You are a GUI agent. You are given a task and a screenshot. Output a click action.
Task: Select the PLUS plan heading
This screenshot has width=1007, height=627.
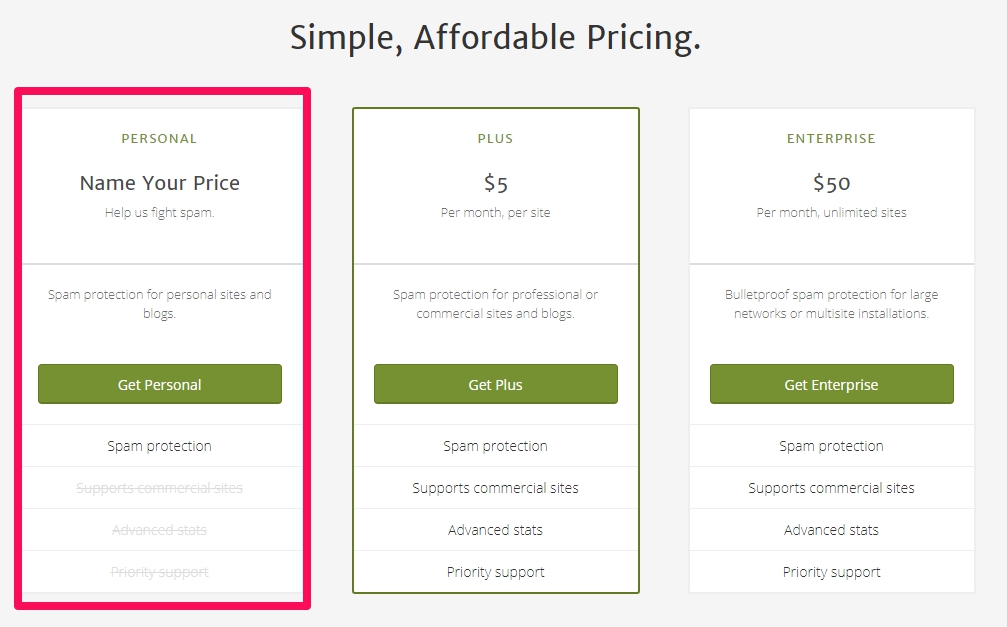point(495,139)
